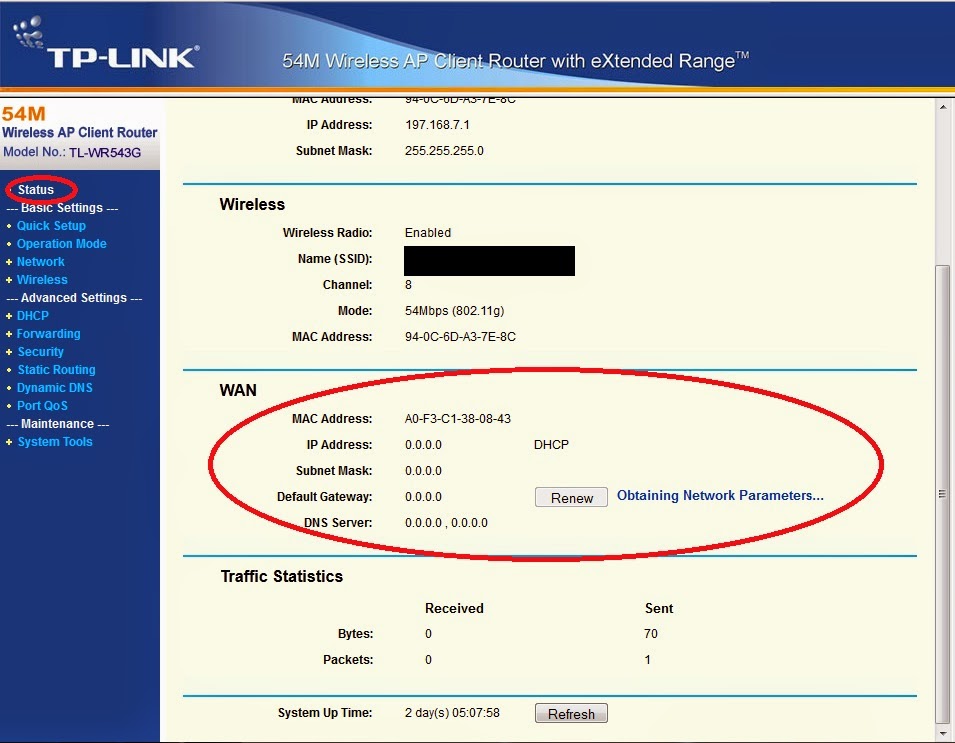
Task: Expand the Security plus icon
Action: 9,352
